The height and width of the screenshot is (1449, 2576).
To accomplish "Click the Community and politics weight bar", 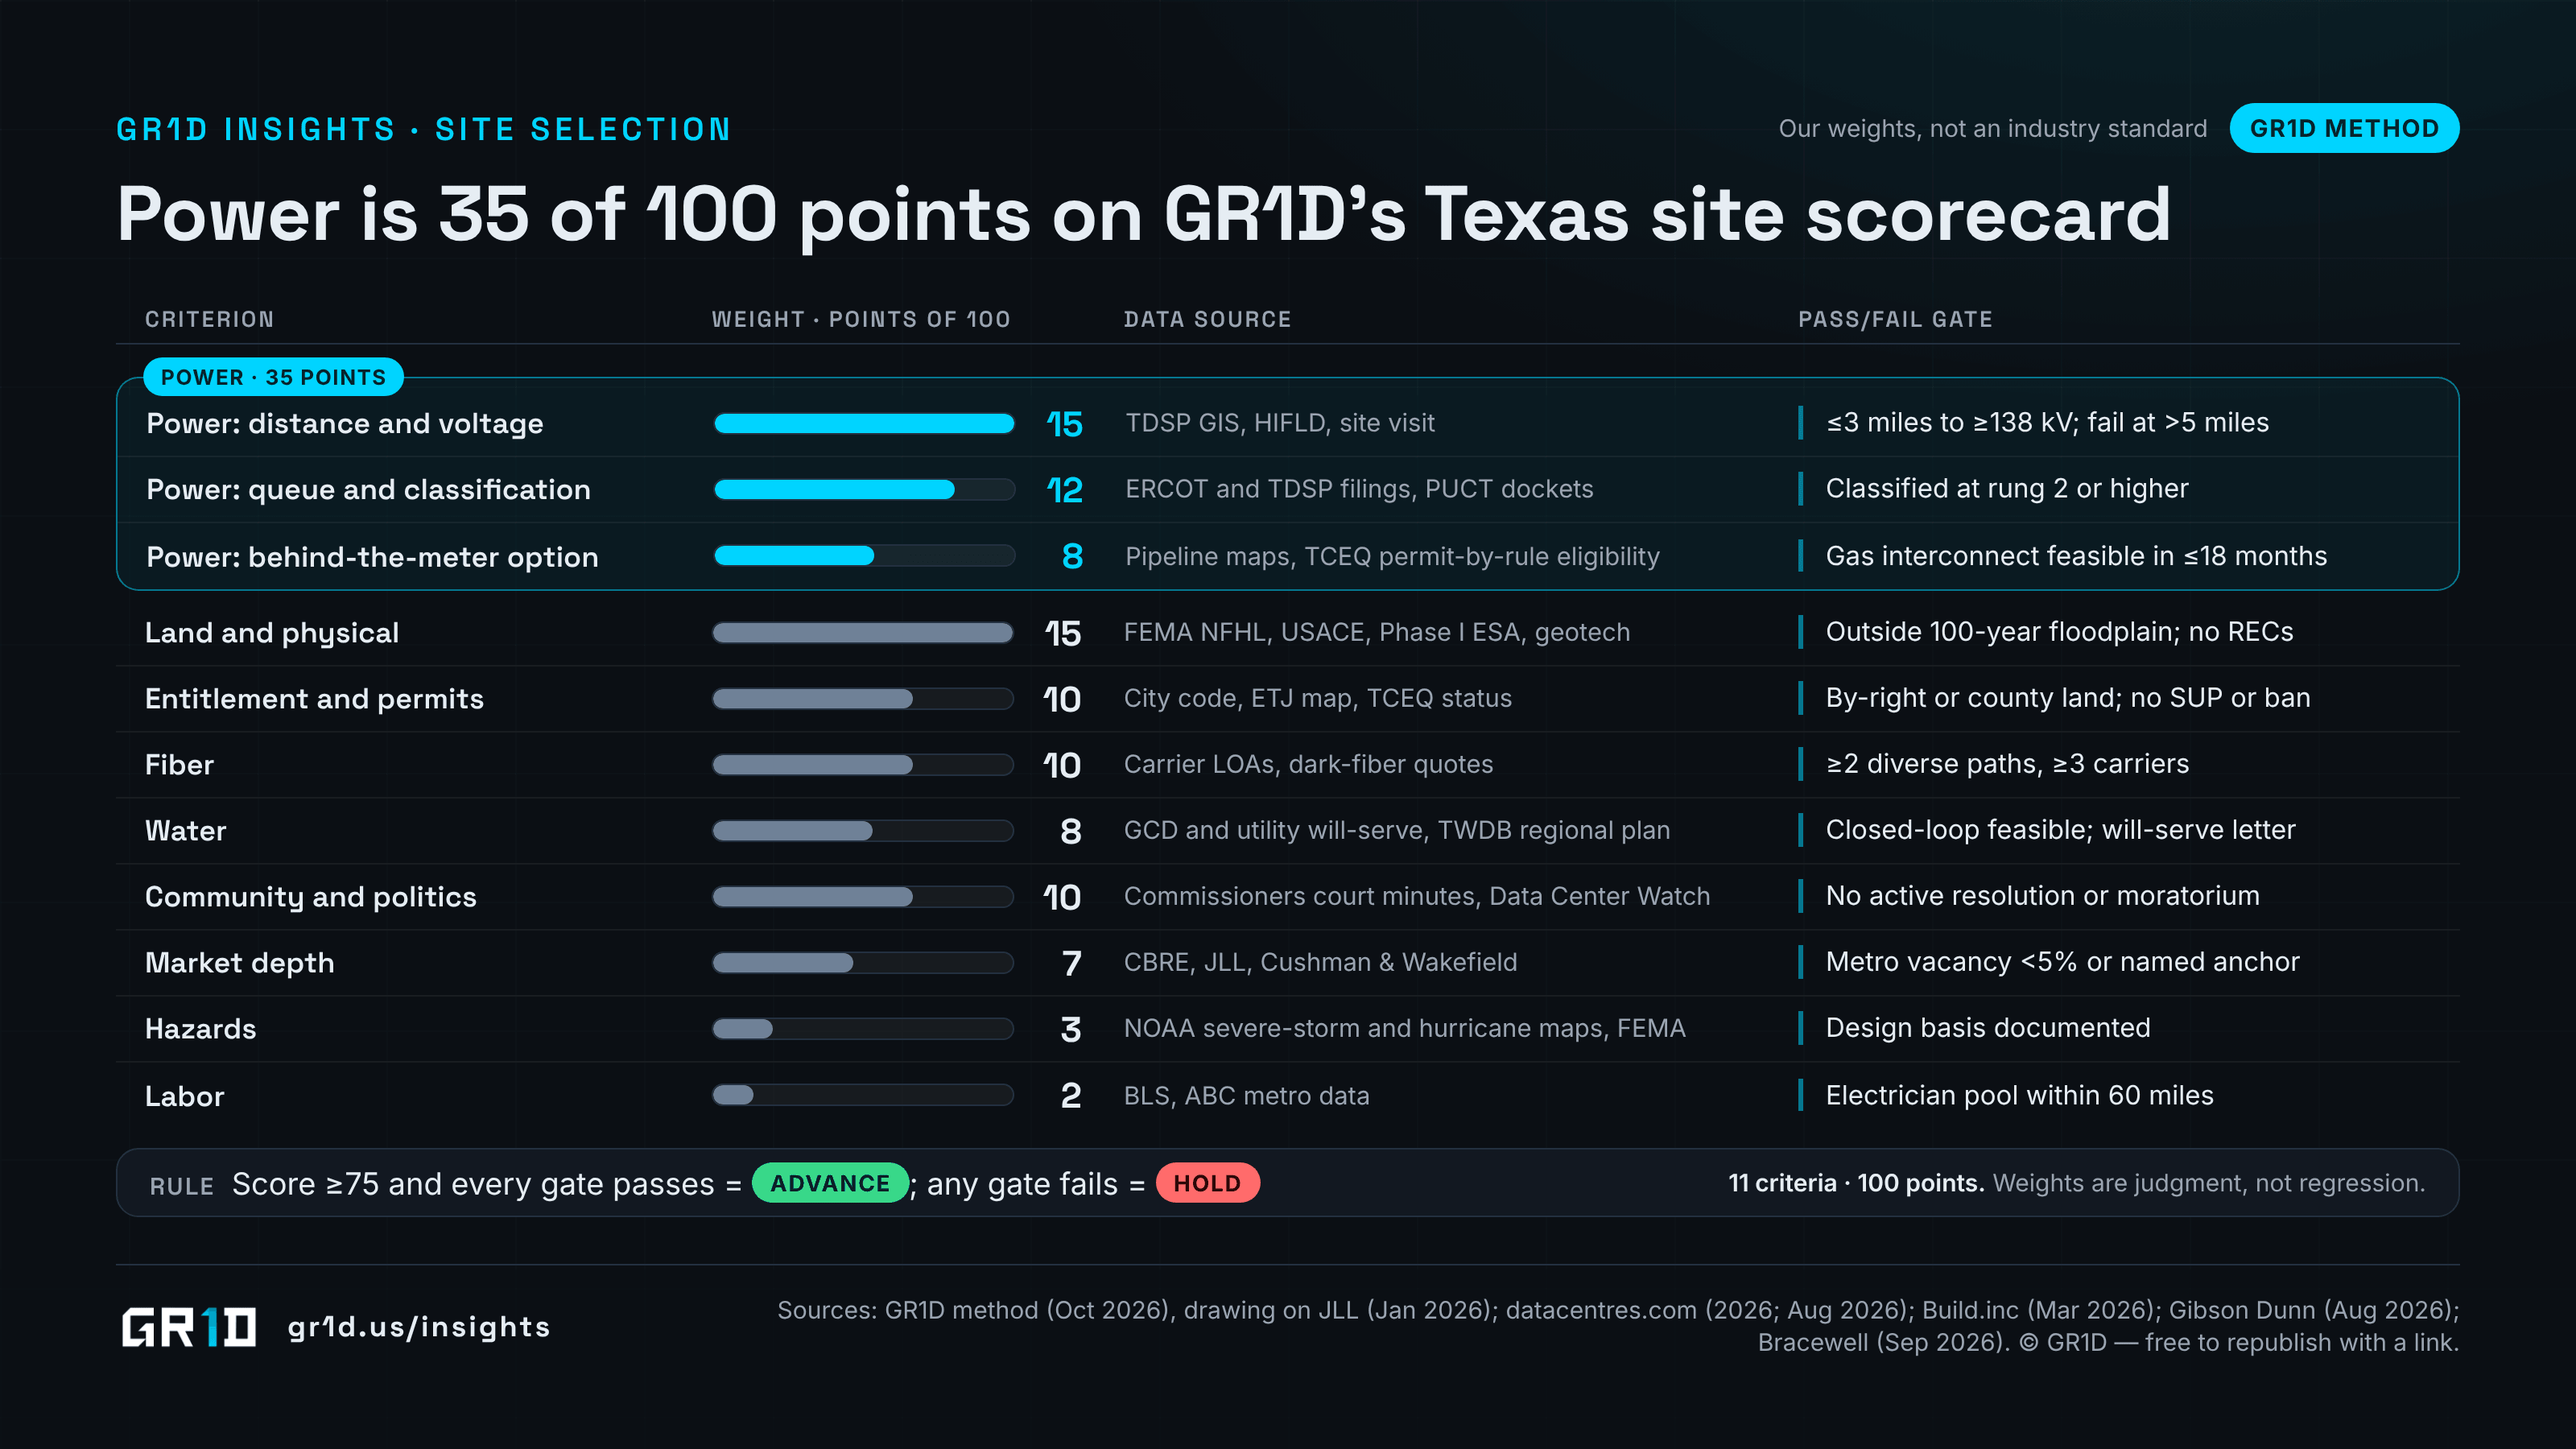I will point(862,897).
